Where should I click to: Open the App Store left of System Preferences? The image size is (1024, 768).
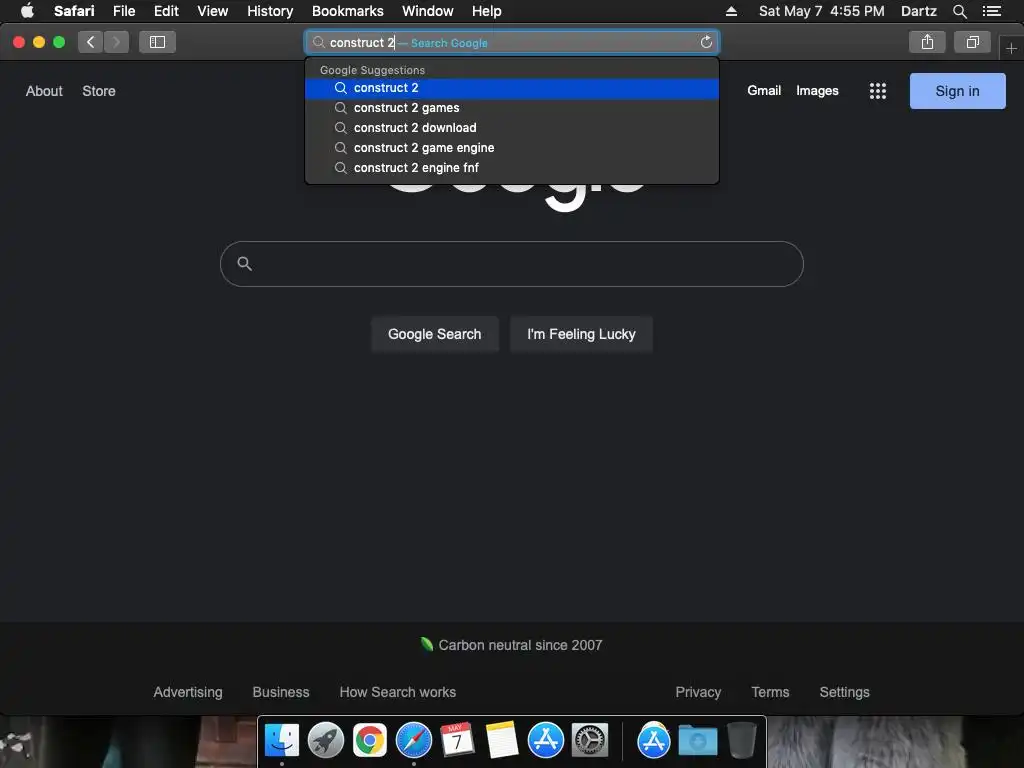tap(545, 741)
